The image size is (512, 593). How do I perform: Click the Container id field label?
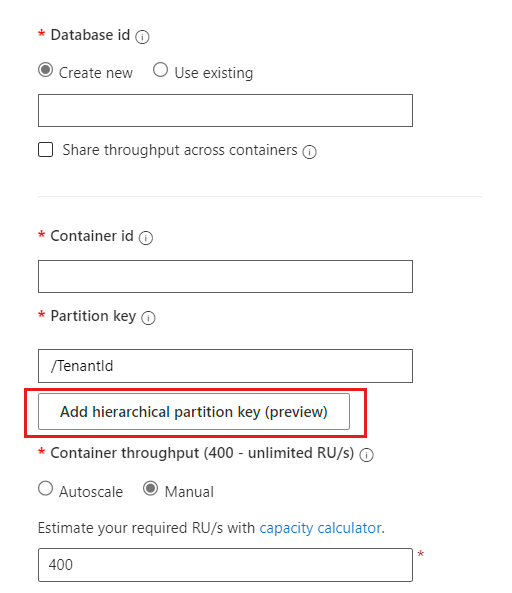[92, 236]
